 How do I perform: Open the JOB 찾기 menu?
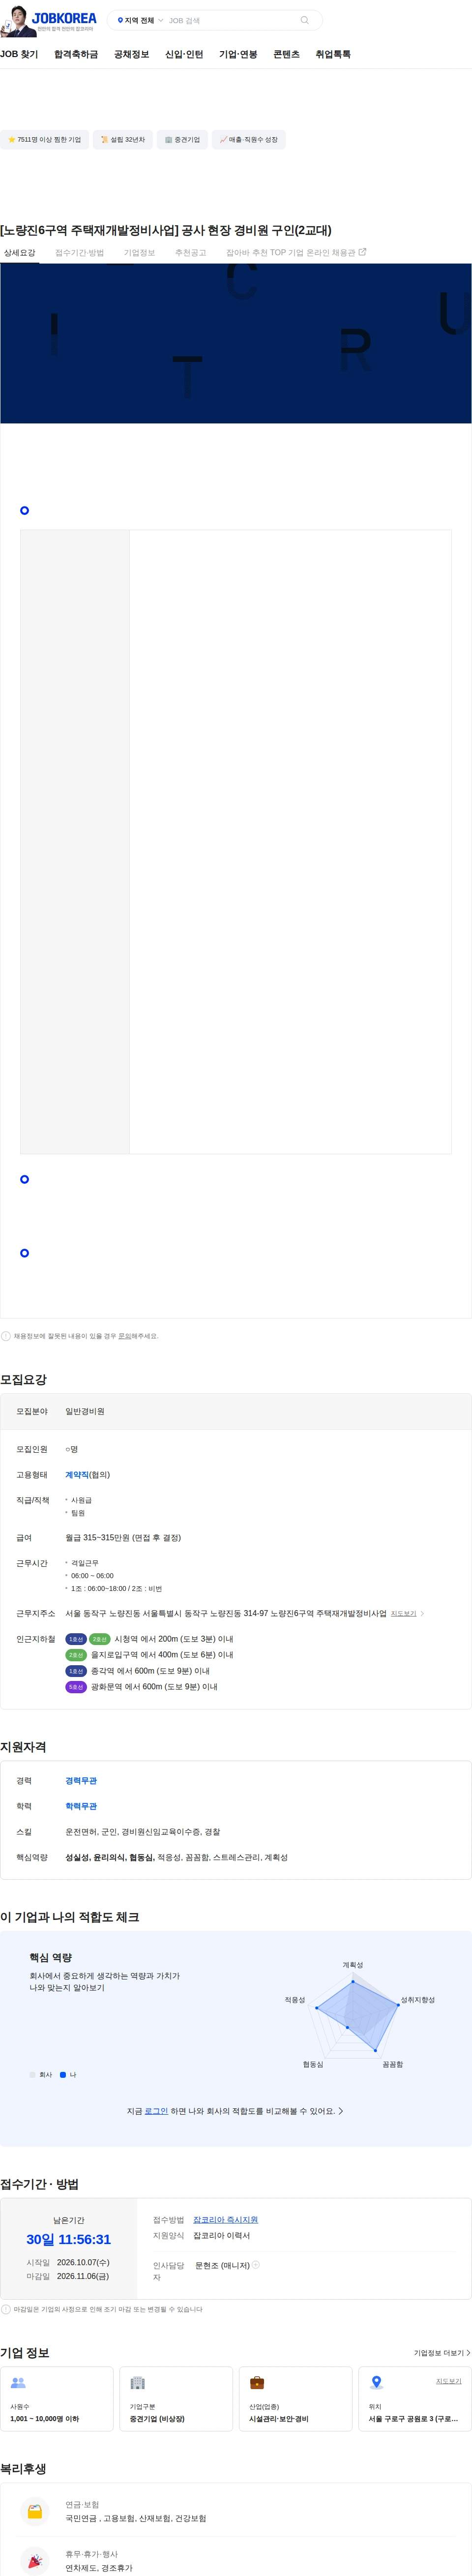pos(19,54)
